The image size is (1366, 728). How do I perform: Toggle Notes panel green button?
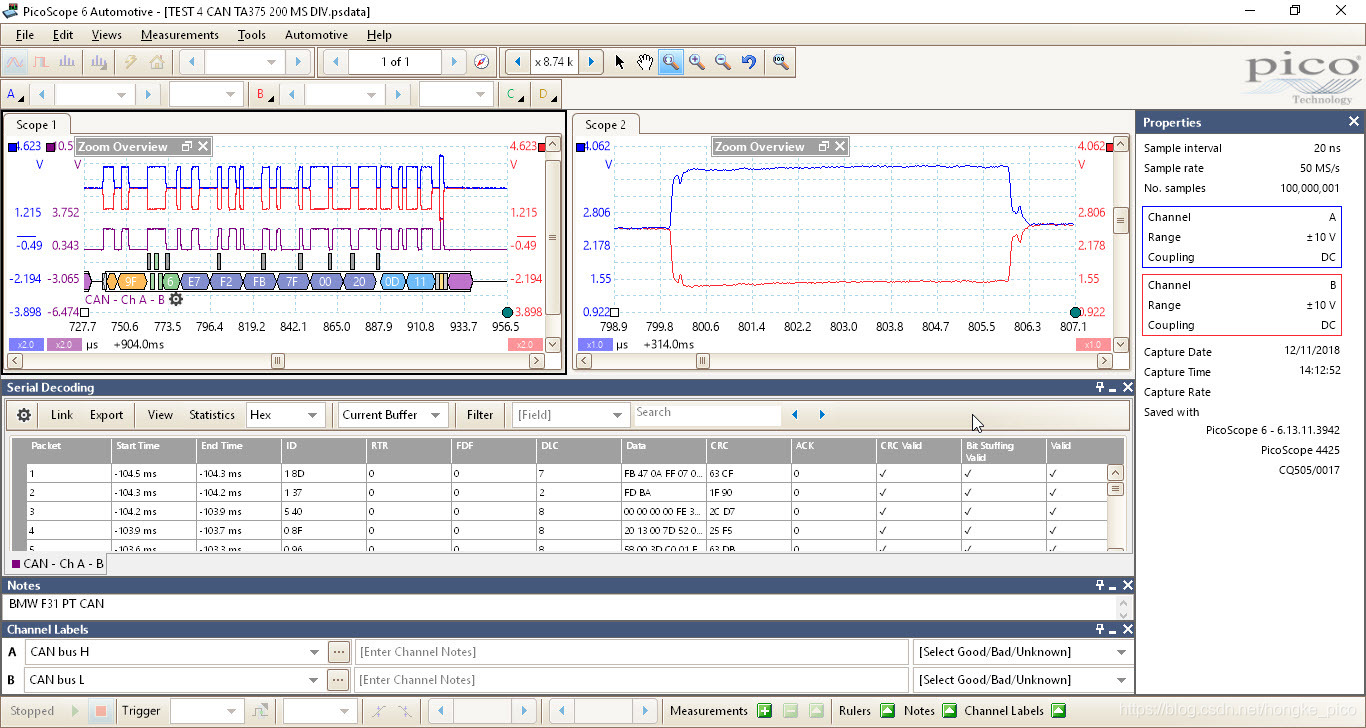click(x=949, y=711)
